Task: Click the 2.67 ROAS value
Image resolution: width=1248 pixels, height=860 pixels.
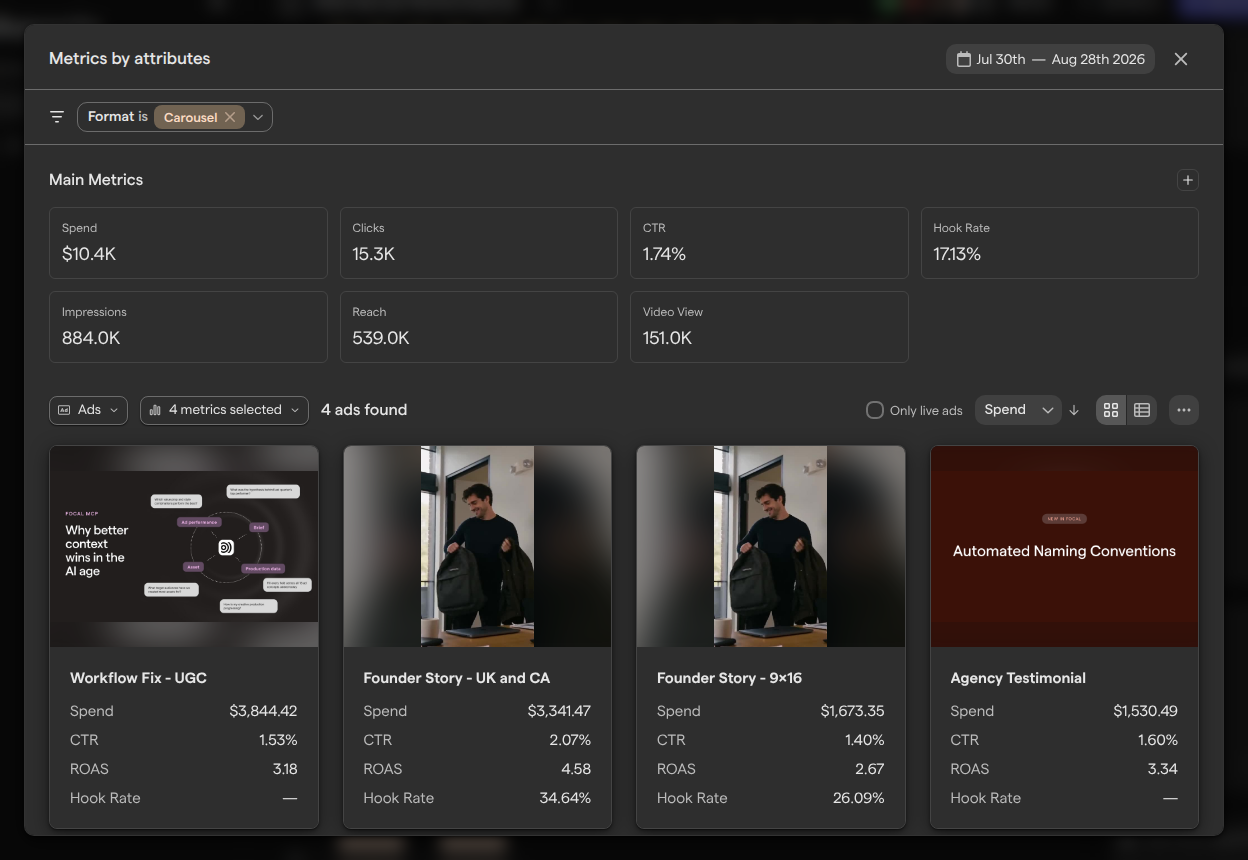Action: [870, 769]
